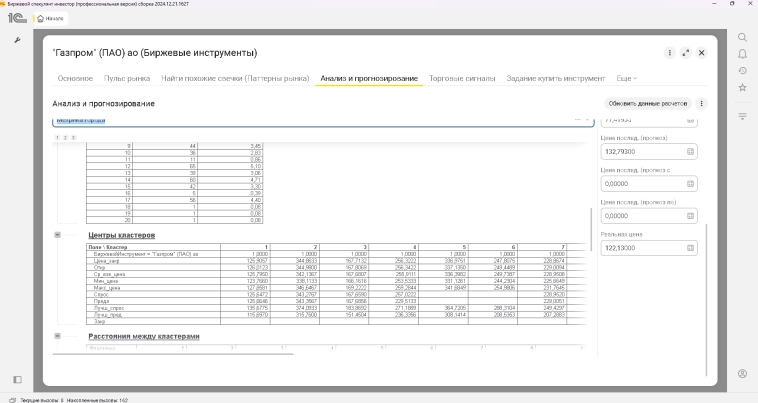Select grouping level 3 in report

[73, 136]
